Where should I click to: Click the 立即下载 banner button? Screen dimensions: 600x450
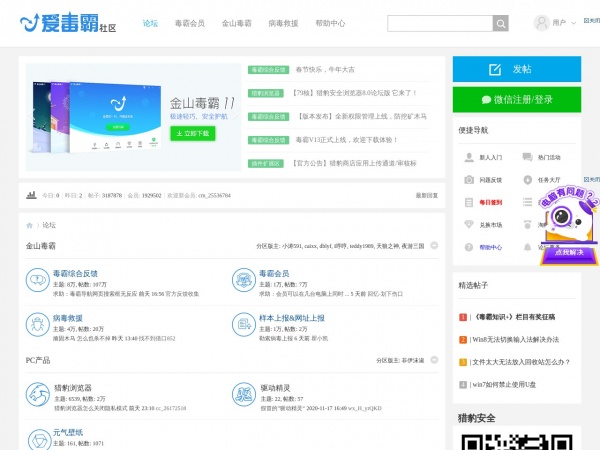tap(192, 134)
